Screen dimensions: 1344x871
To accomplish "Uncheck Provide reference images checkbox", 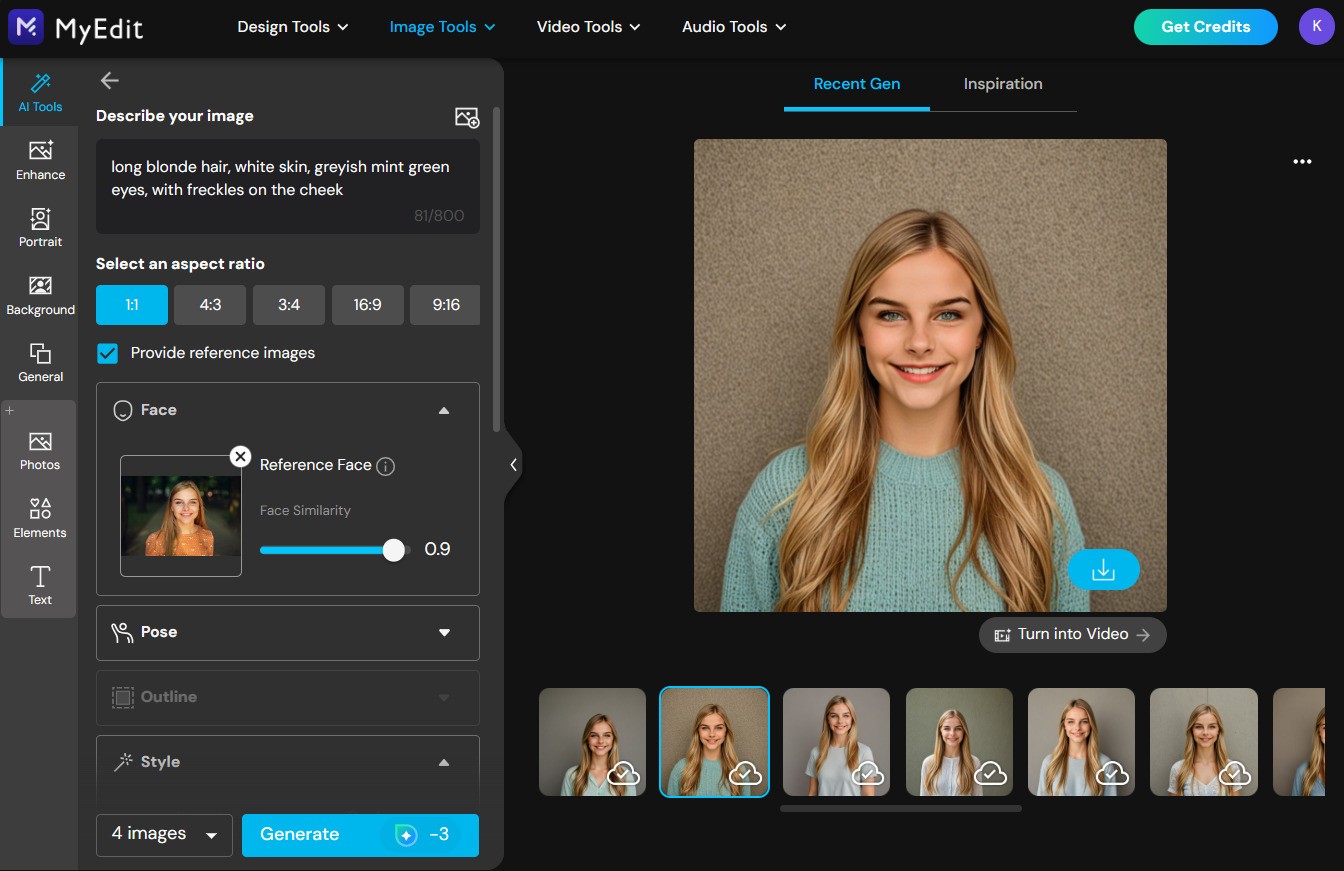I will (108, 353).
